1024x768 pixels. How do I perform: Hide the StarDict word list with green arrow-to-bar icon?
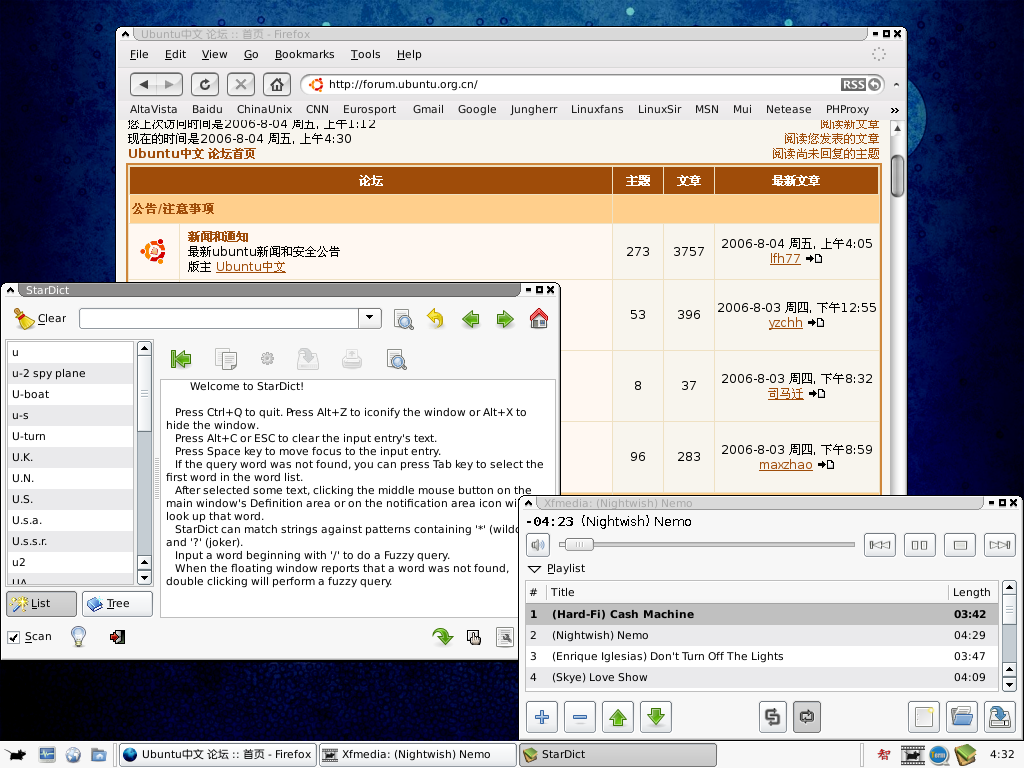click(181, 359)
